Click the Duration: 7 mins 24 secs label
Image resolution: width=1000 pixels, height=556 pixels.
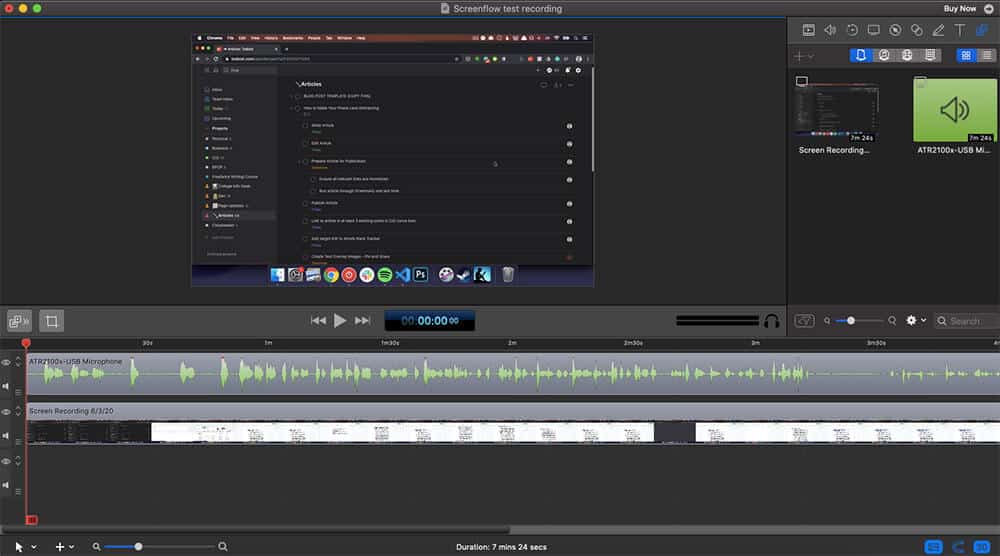[501, 547]
